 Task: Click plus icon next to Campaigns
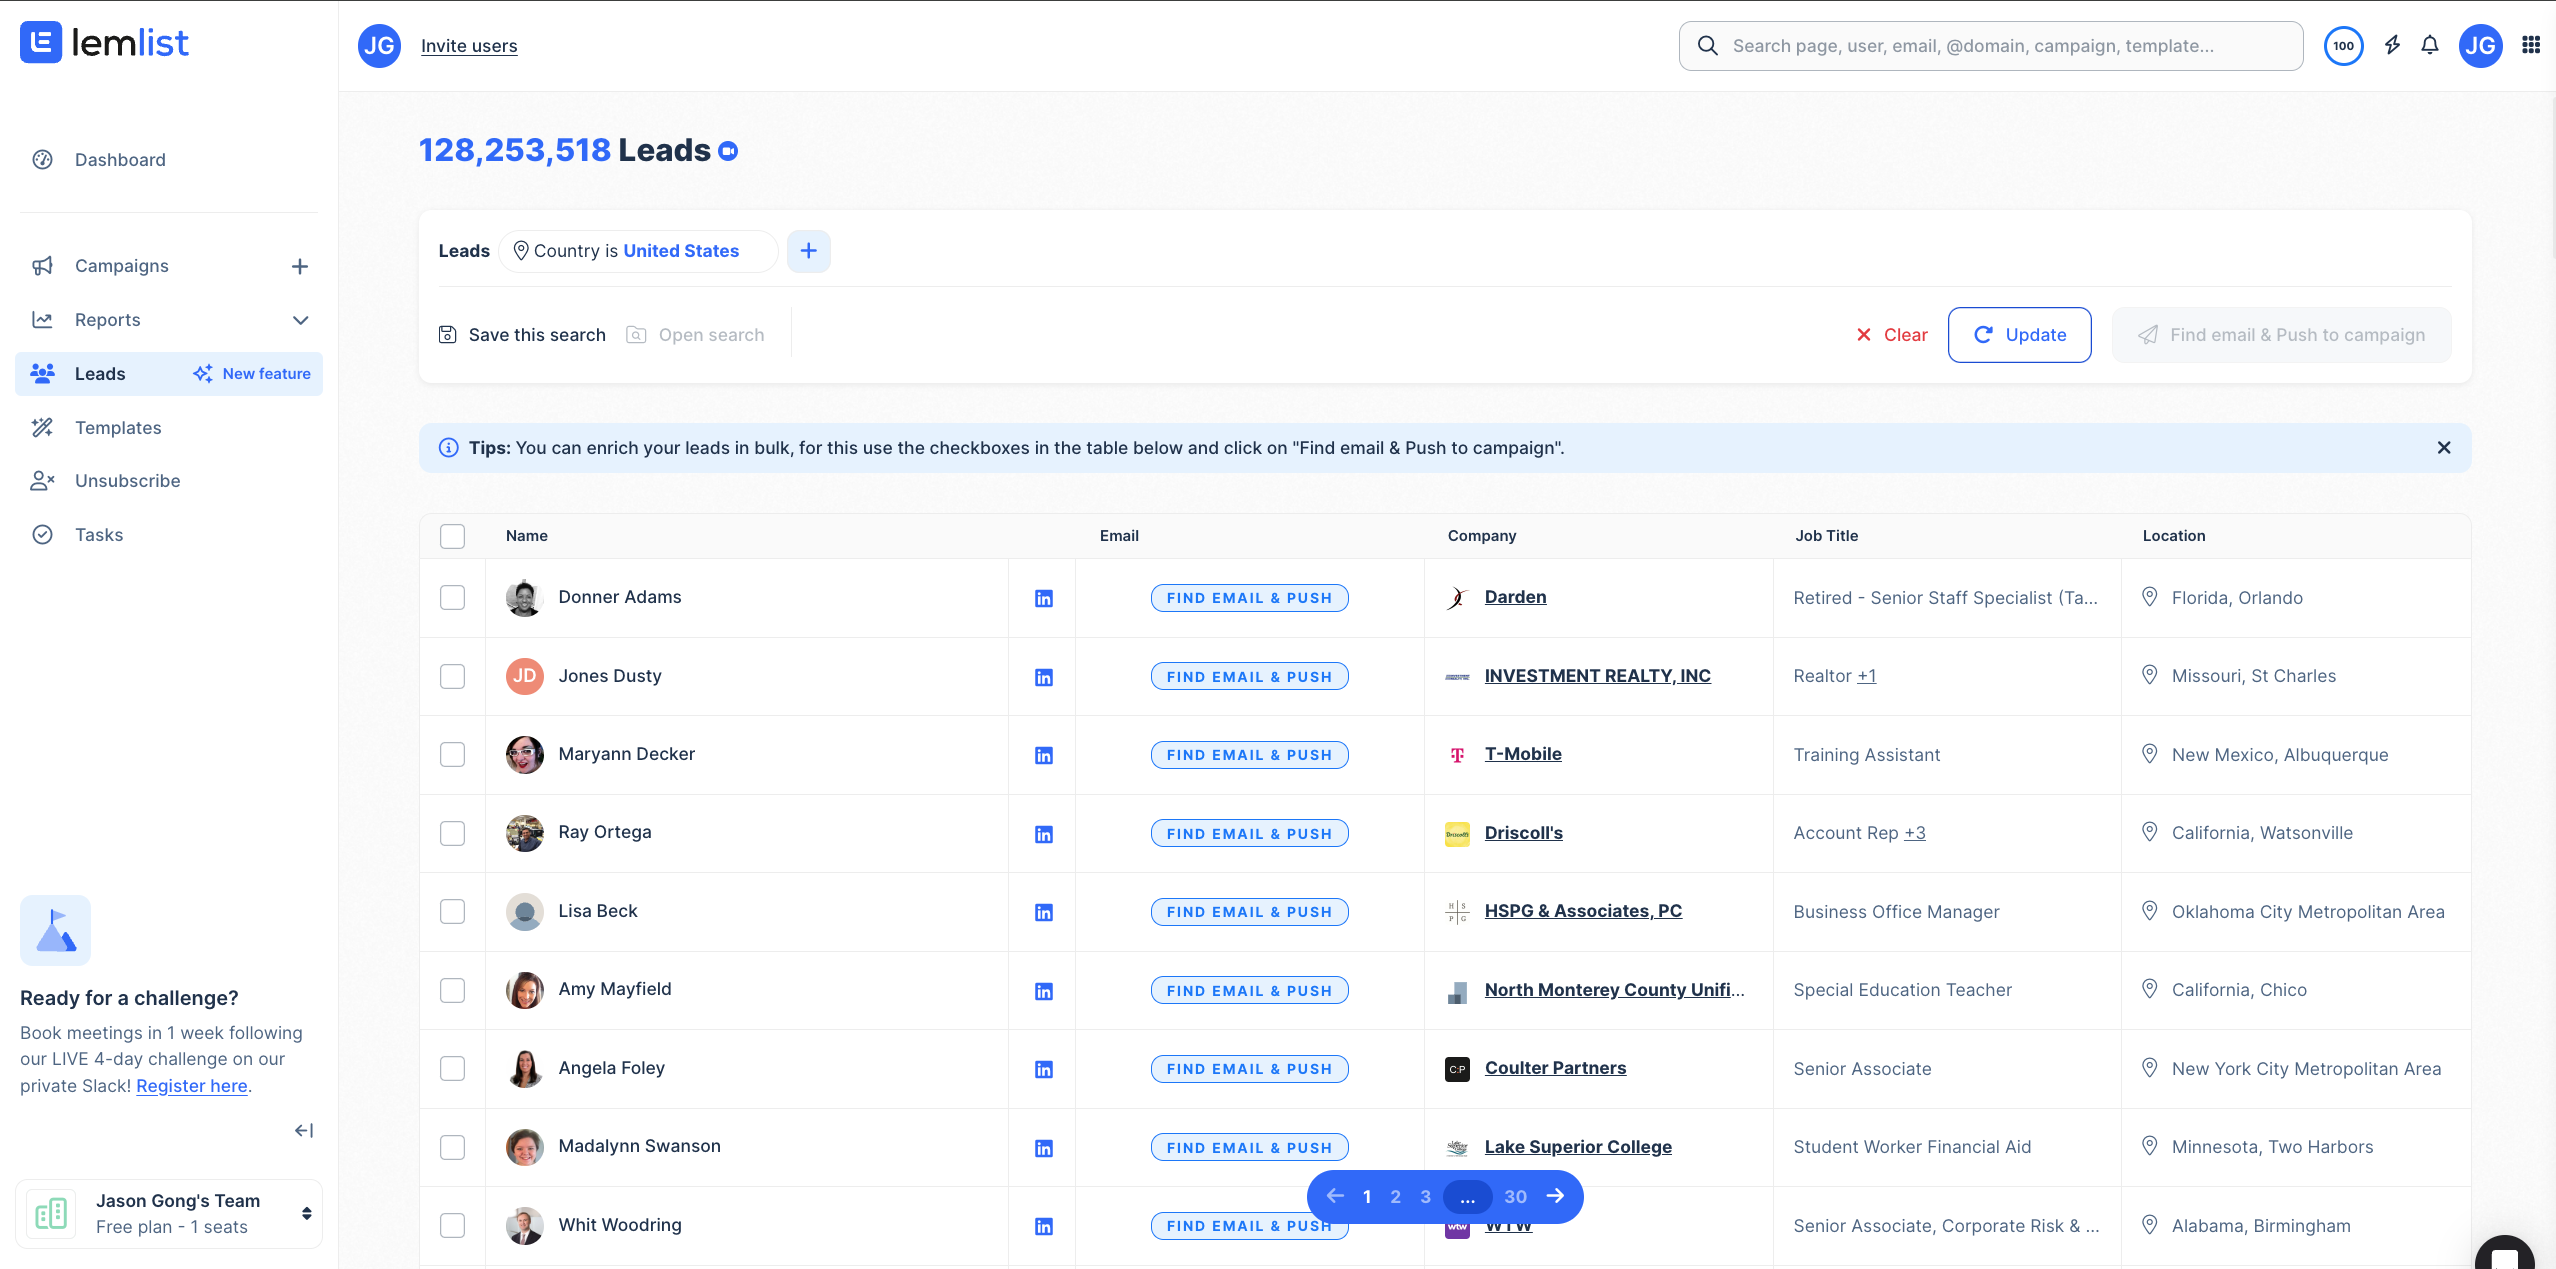click(299, 266)
